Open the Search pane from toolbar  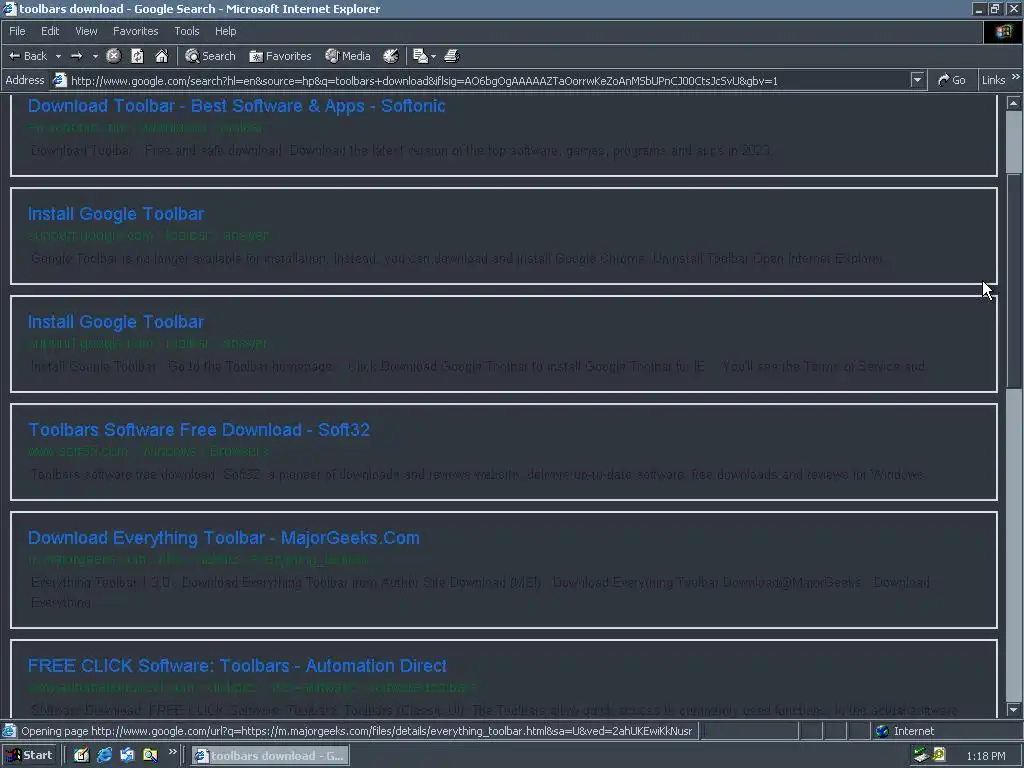pos(210,56)
